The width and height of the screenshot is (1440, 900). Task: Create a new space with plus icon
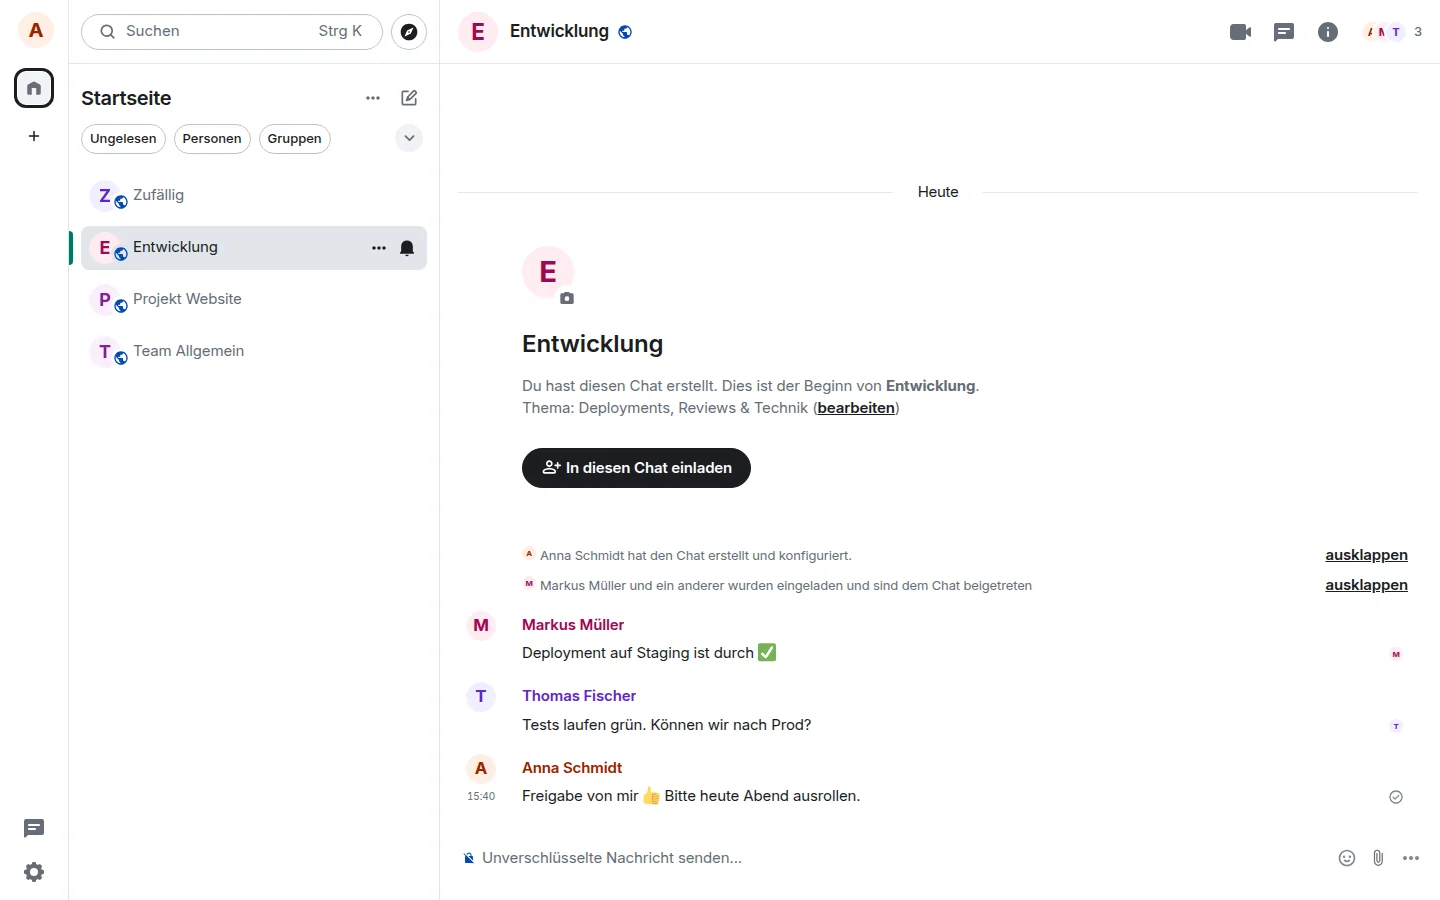[x=34, y=136]
